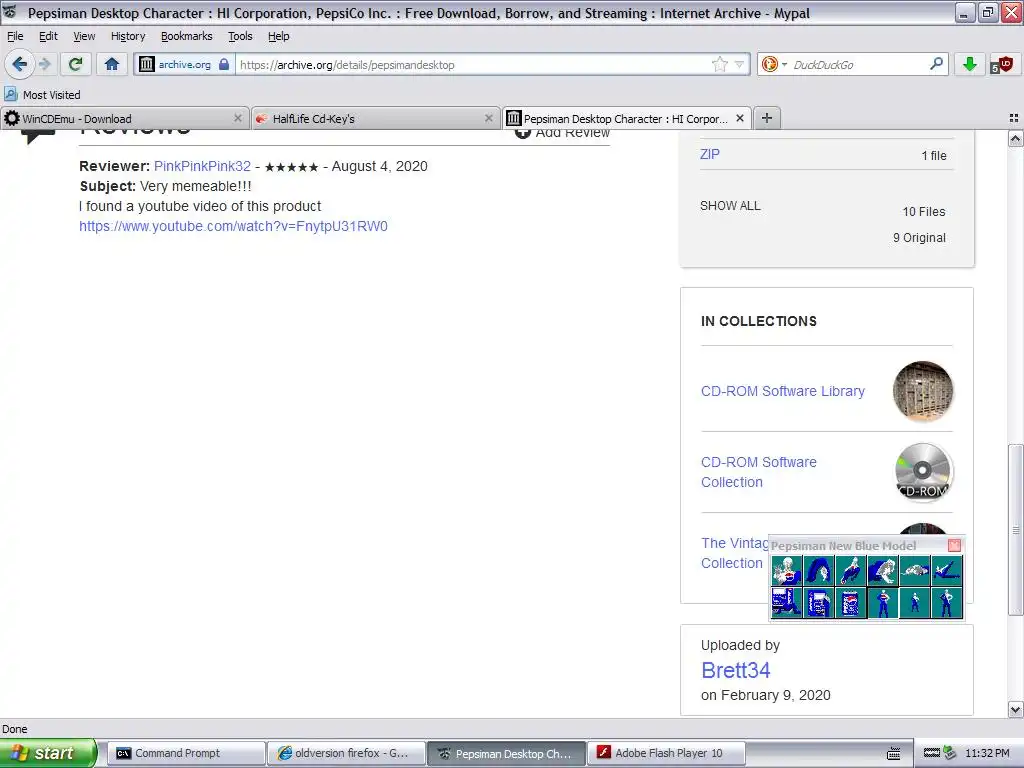Open the Downloads green arrow button
The width and height of the screenshot is (1024, 768).
[x=970, y=64]
